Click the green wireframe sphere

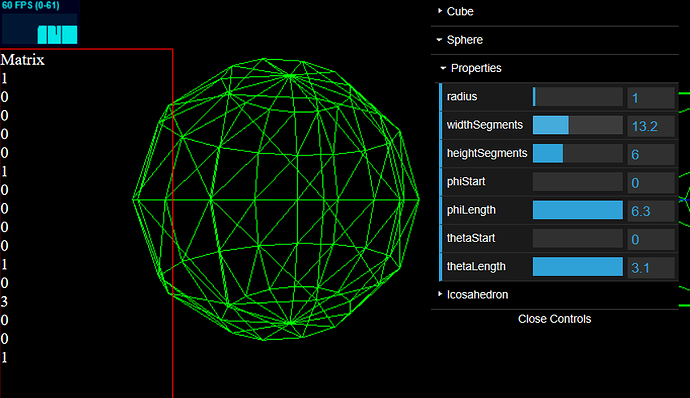(x=276, y=199)
